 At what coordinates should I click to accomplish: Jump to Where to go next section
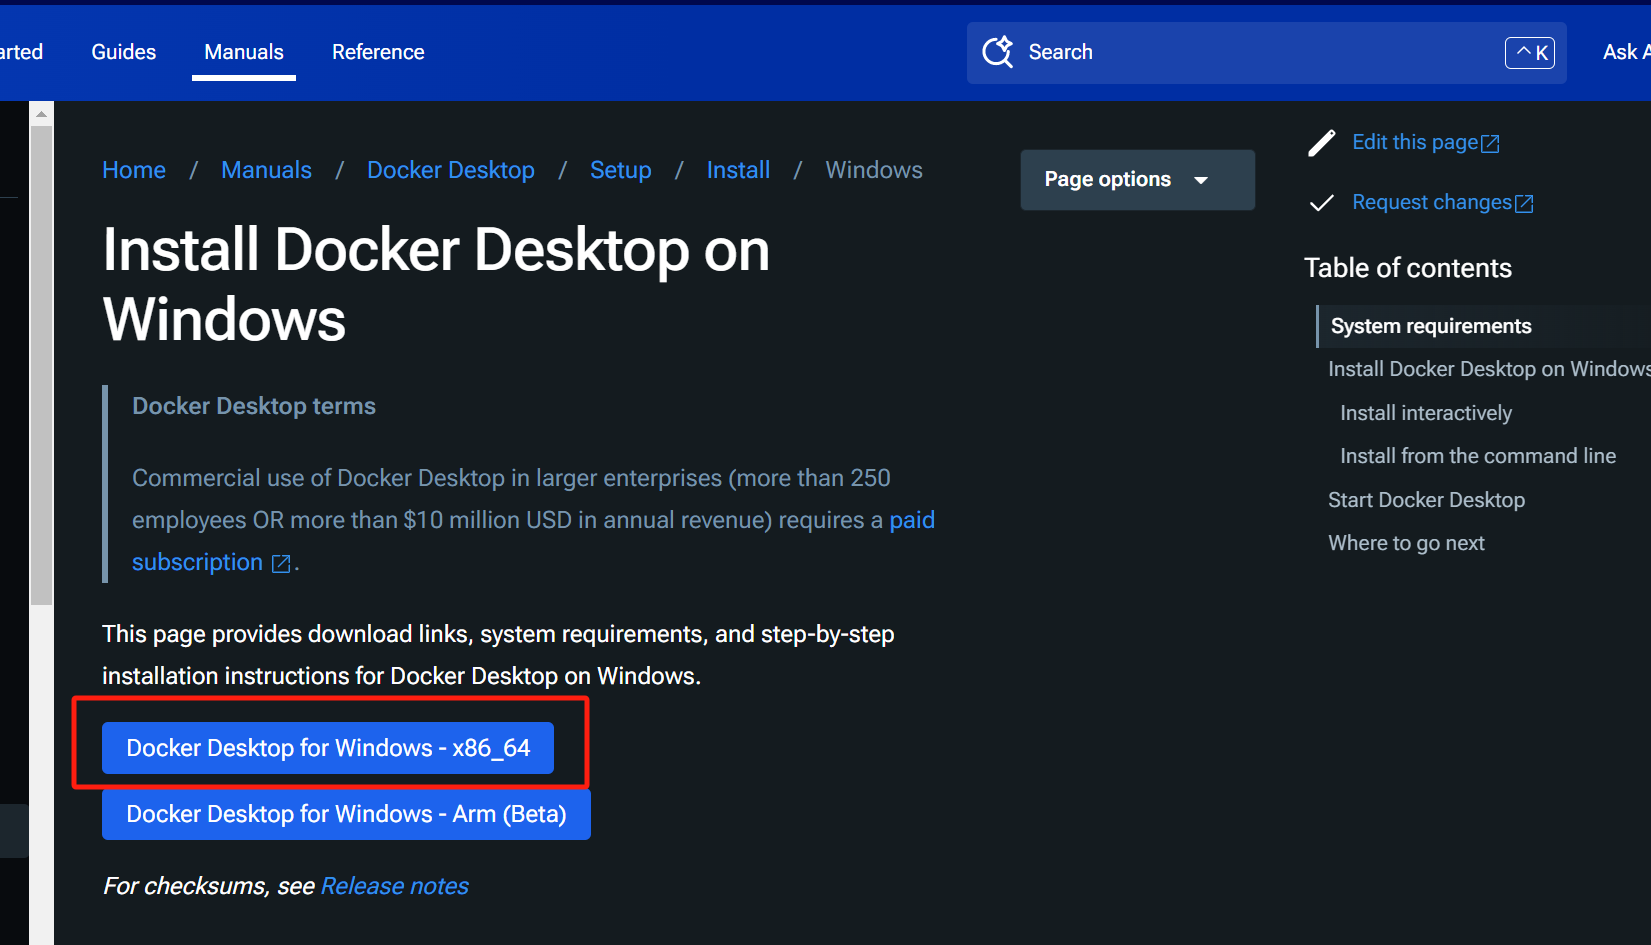click(x=1406, y=543)
